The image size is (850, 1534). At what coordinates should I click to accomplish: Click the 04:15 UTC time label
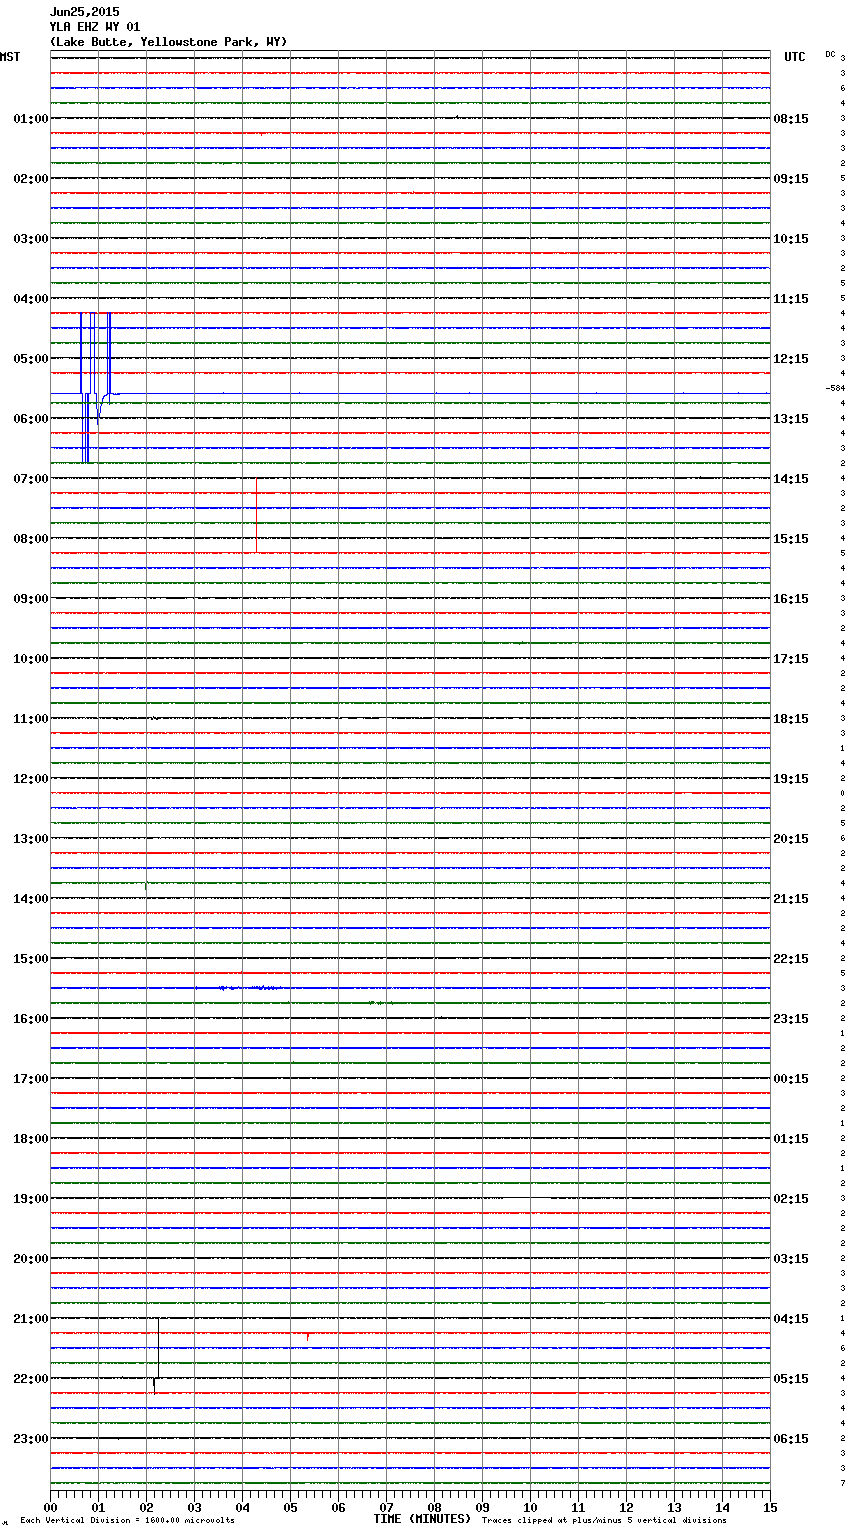791,1319
